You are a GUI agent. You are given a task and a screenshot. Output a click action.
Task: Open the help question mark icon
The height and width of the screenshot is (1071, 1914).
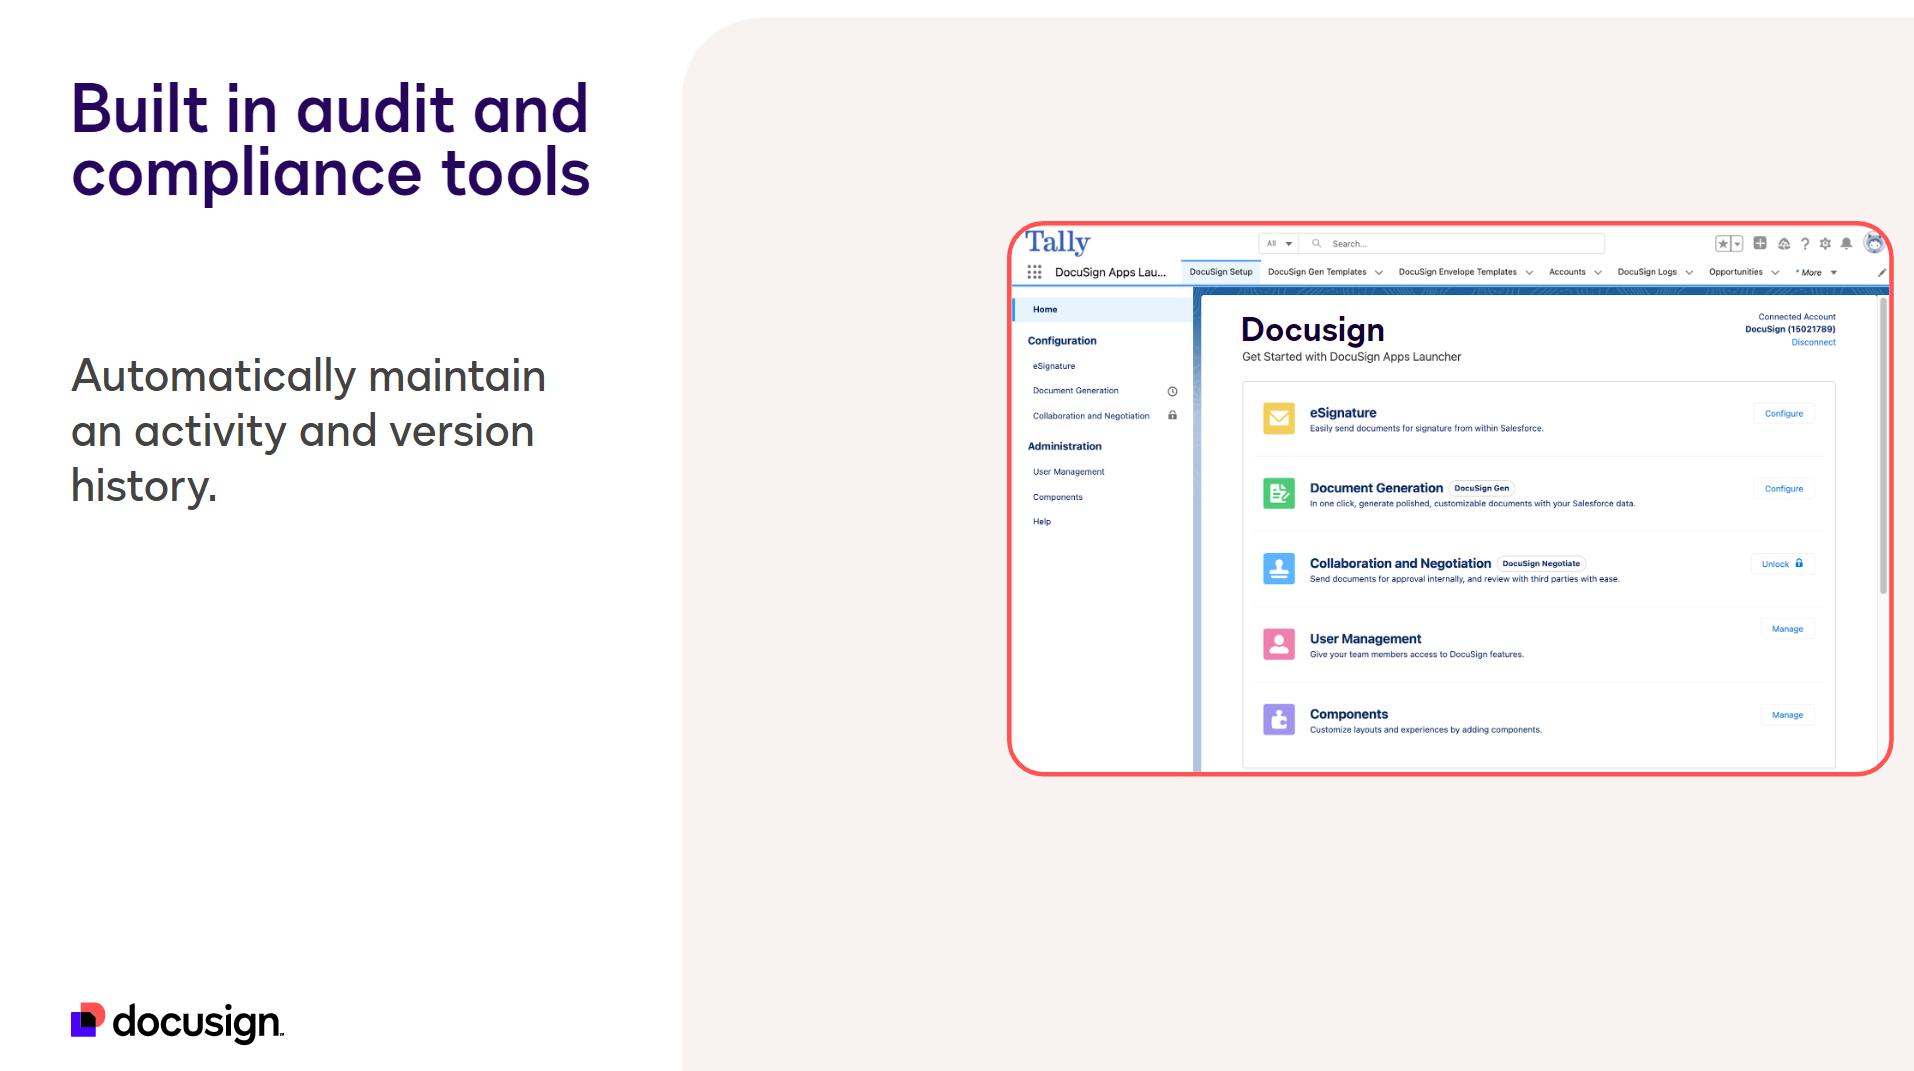click(1805, 244)
